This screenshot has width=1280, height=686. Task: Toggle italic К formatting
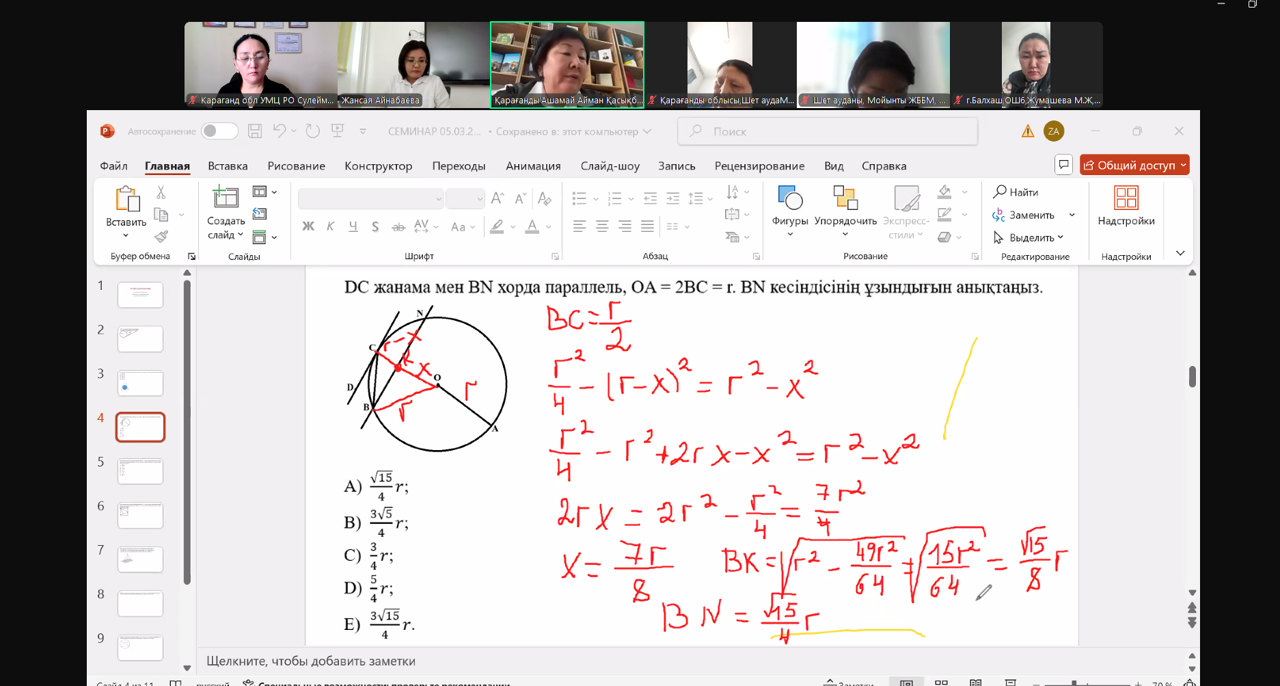point(330,227)
